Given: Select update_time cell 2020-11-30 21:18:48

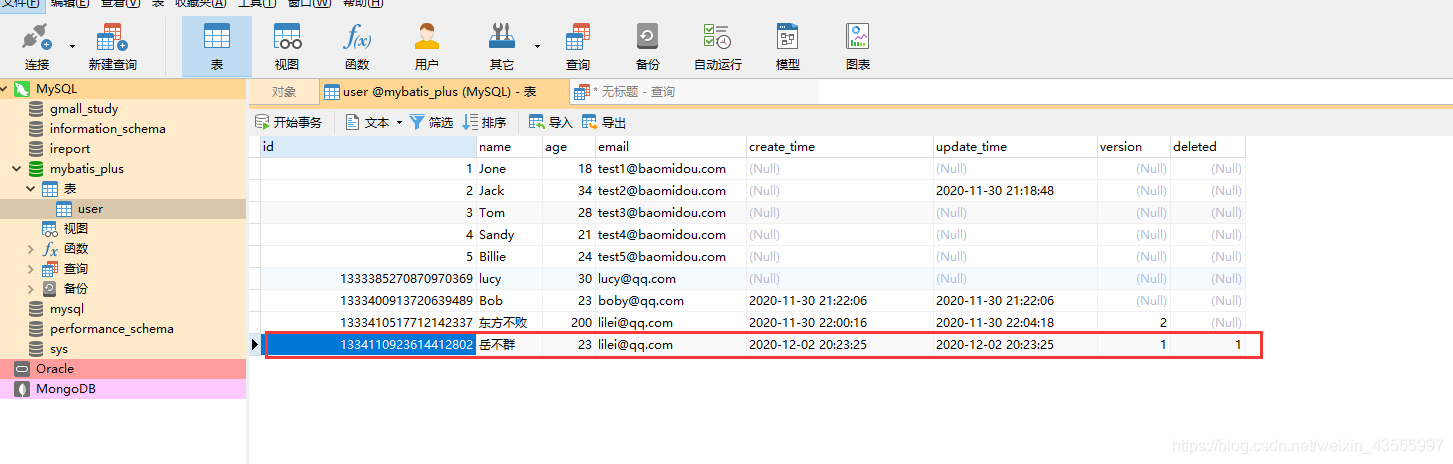Looking at the screenshot, I should (1016, 191).
